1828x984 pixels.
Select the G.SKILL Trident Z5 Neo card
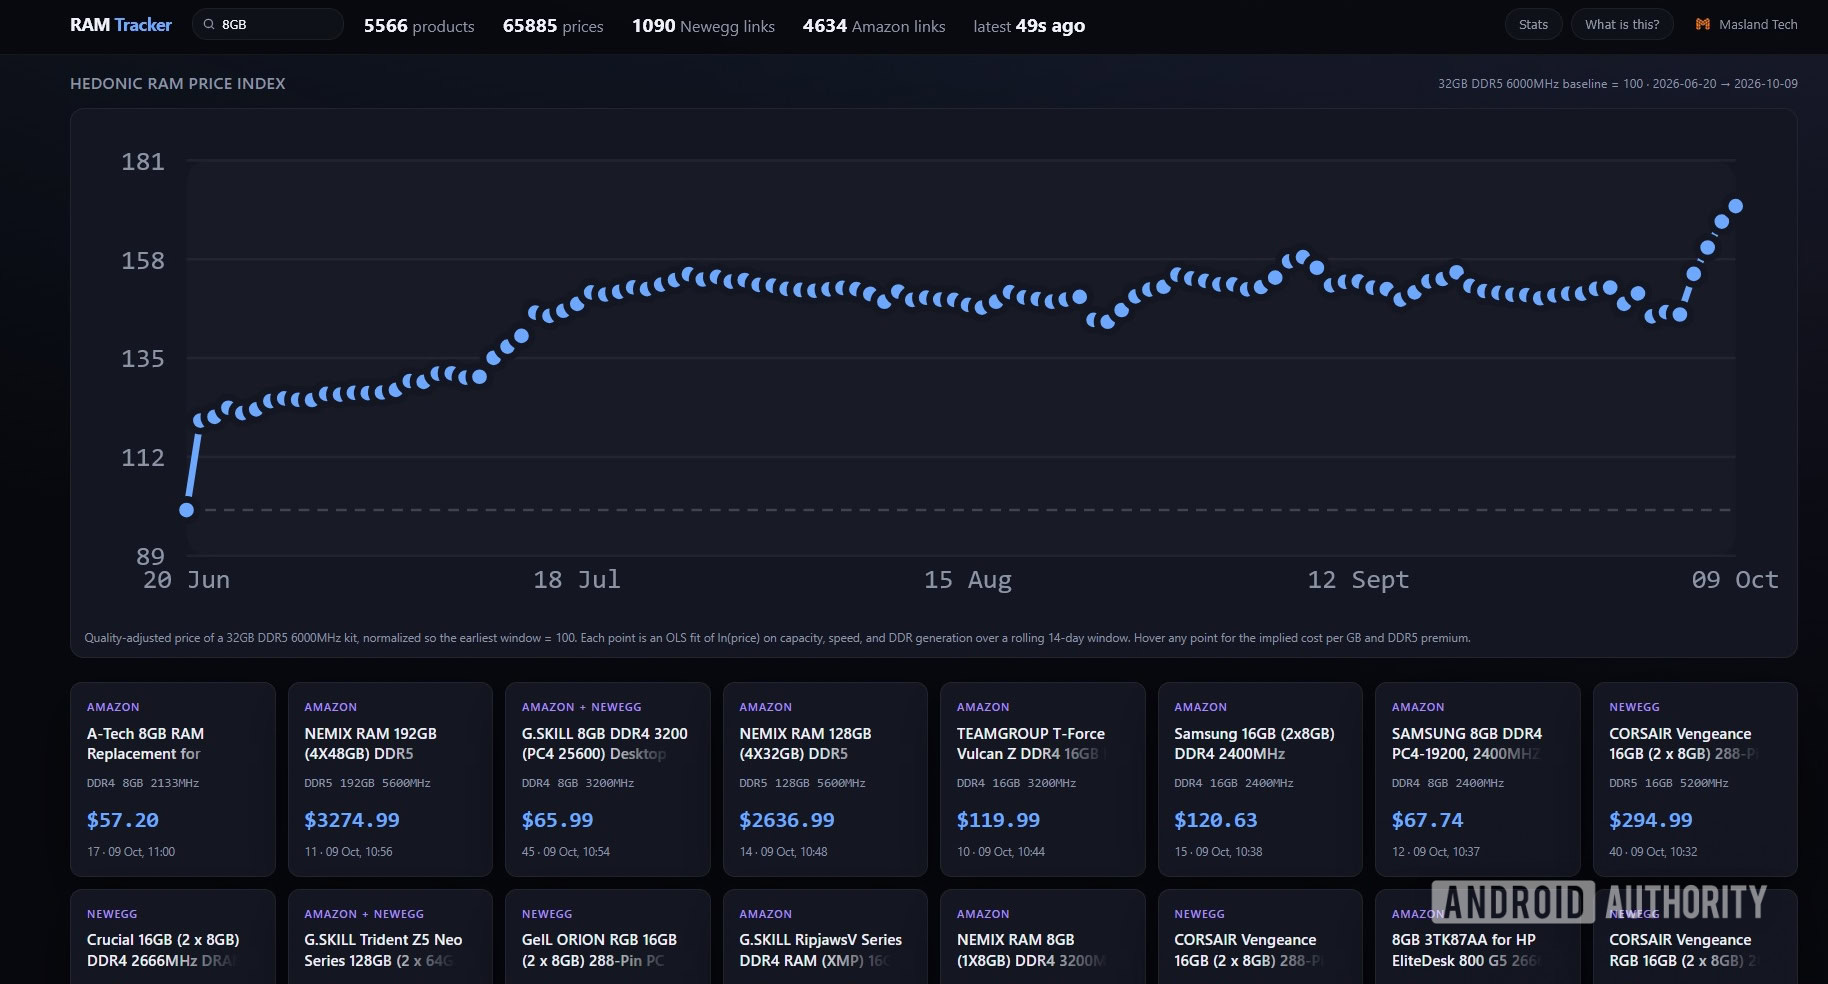pyautogui.click(x=390, y=937)
